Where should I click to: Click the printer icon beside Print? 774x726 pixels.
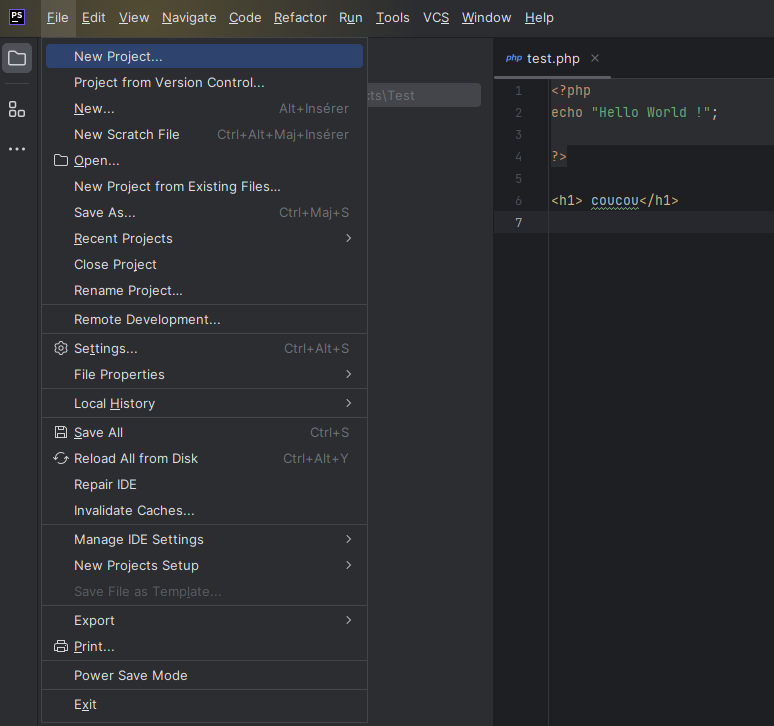61,646
